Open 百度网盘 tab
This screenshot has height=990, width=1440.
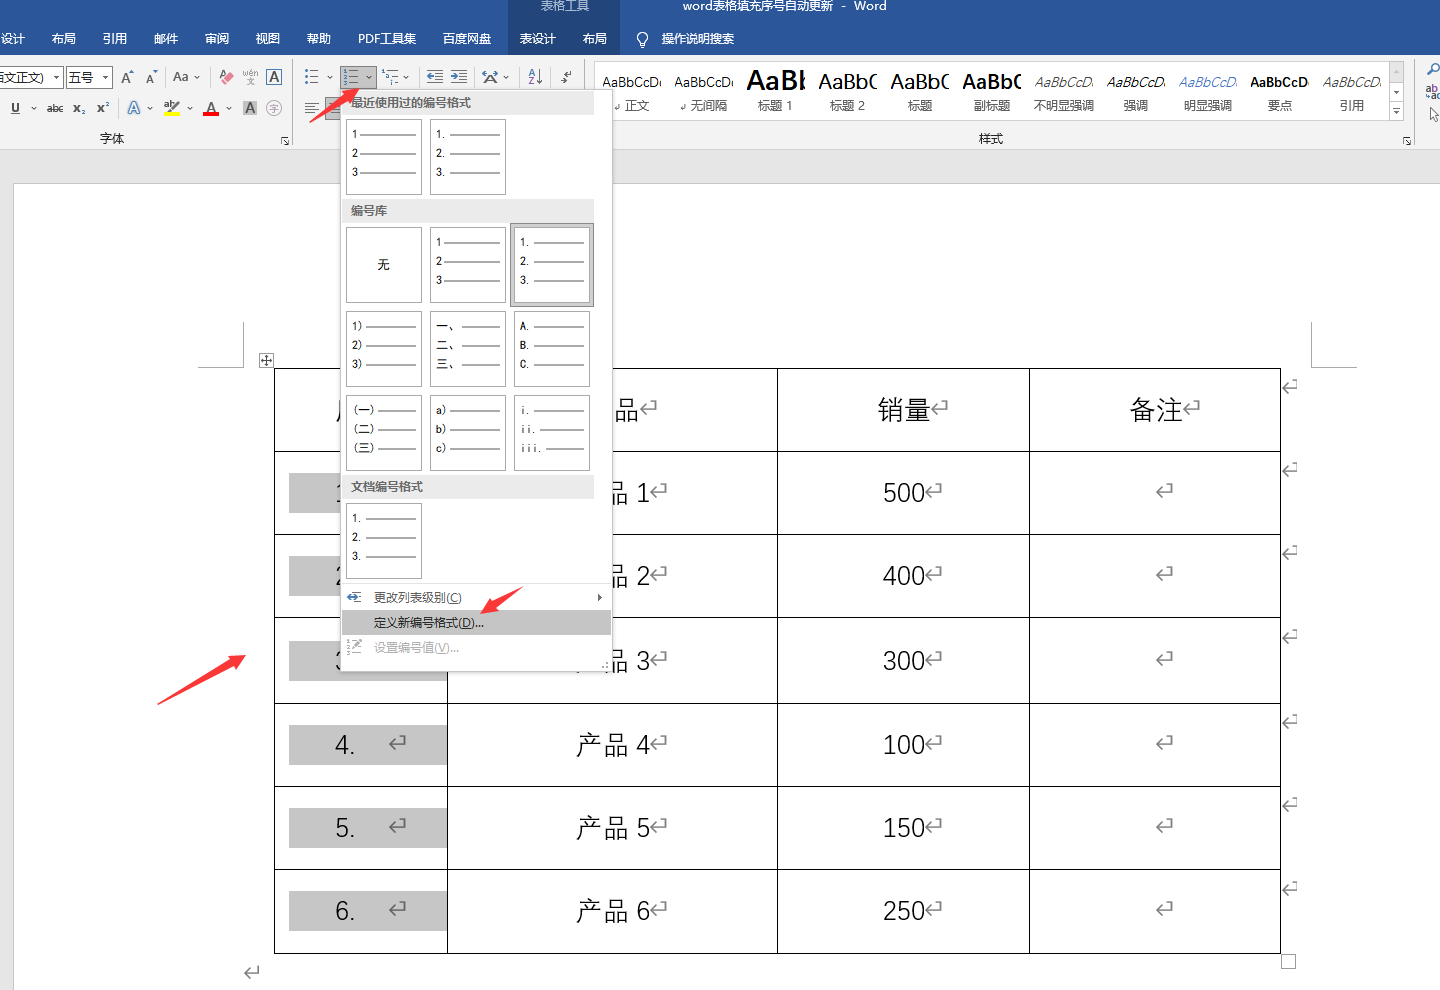tap(467, 39)
